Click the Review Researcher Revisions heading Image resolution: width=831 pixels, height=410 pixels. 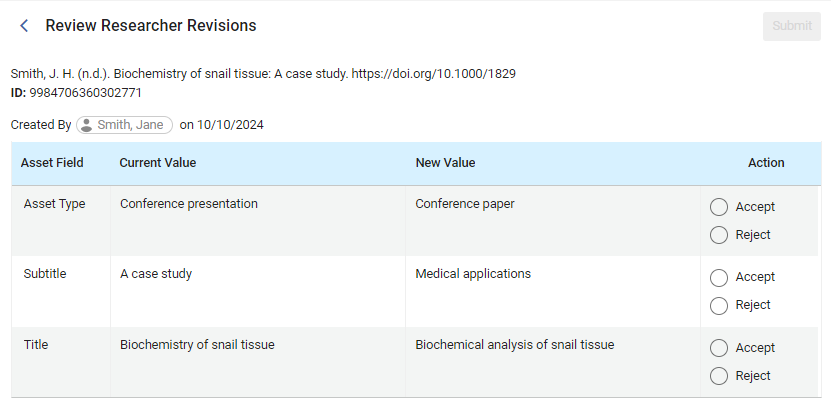(x=151, y=26)
